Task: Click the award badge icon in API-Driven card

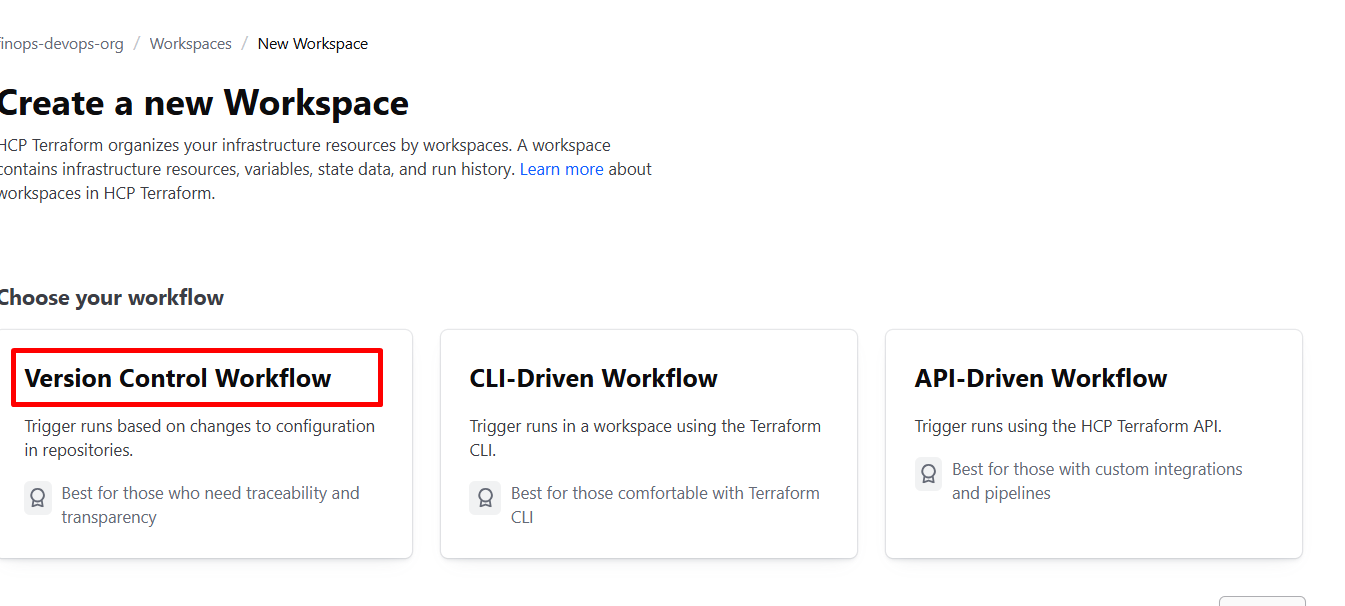Action: point(928,473)
